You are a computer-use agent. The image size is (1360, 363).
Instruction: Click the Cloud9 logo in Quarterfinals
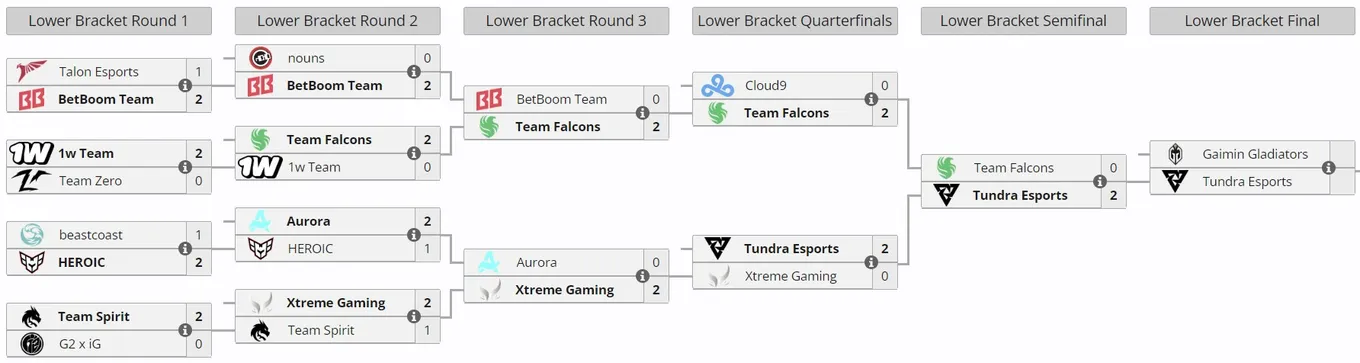pyautogui.click(x=718, y=85)
